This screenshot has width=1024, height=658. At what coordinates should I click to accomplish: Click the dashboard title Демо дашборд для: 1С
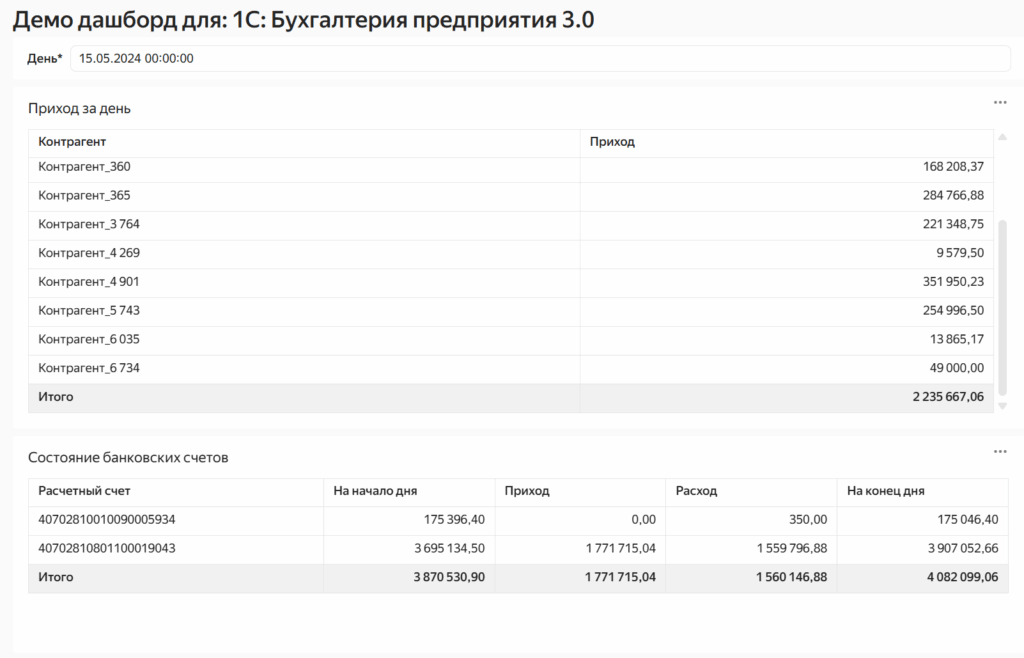click(x=303, y=20)
